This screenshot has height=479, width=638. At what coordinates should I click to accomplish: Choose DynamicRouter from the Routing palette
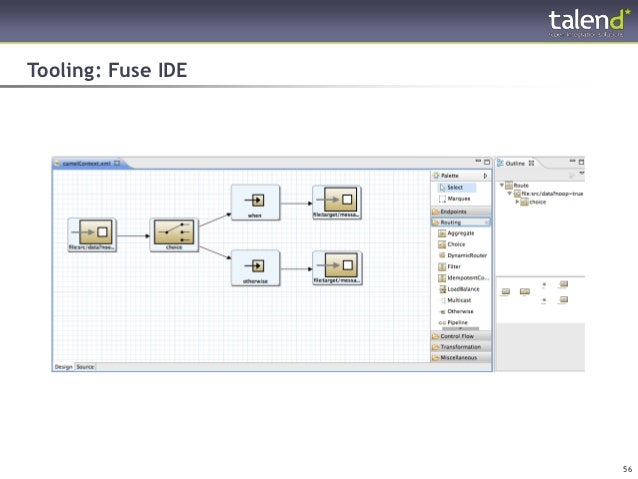pos(463,255)
